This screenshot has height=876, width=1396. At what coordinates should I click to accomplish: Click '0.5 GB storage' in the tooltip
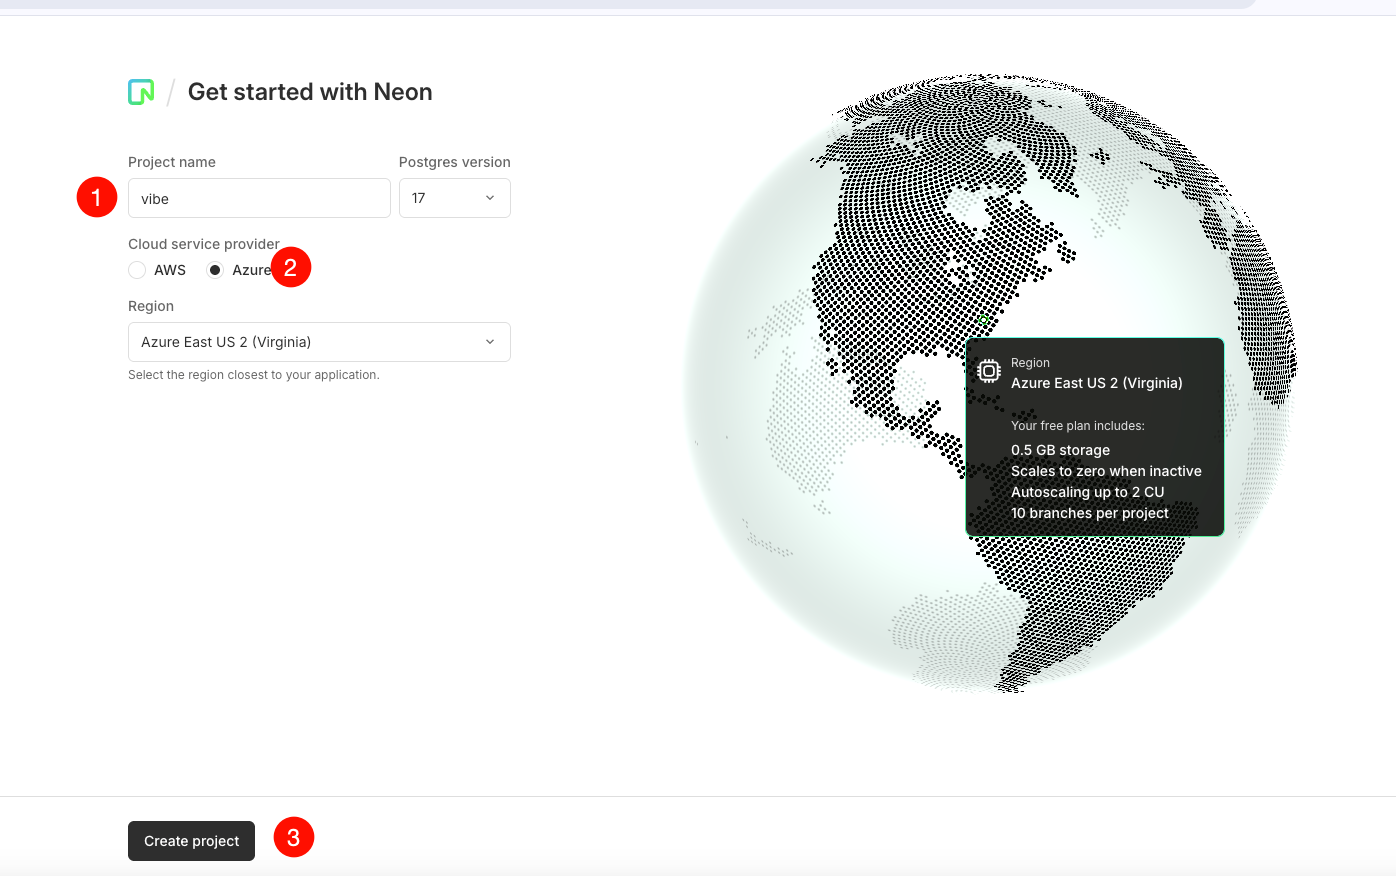pos(1060,450)
